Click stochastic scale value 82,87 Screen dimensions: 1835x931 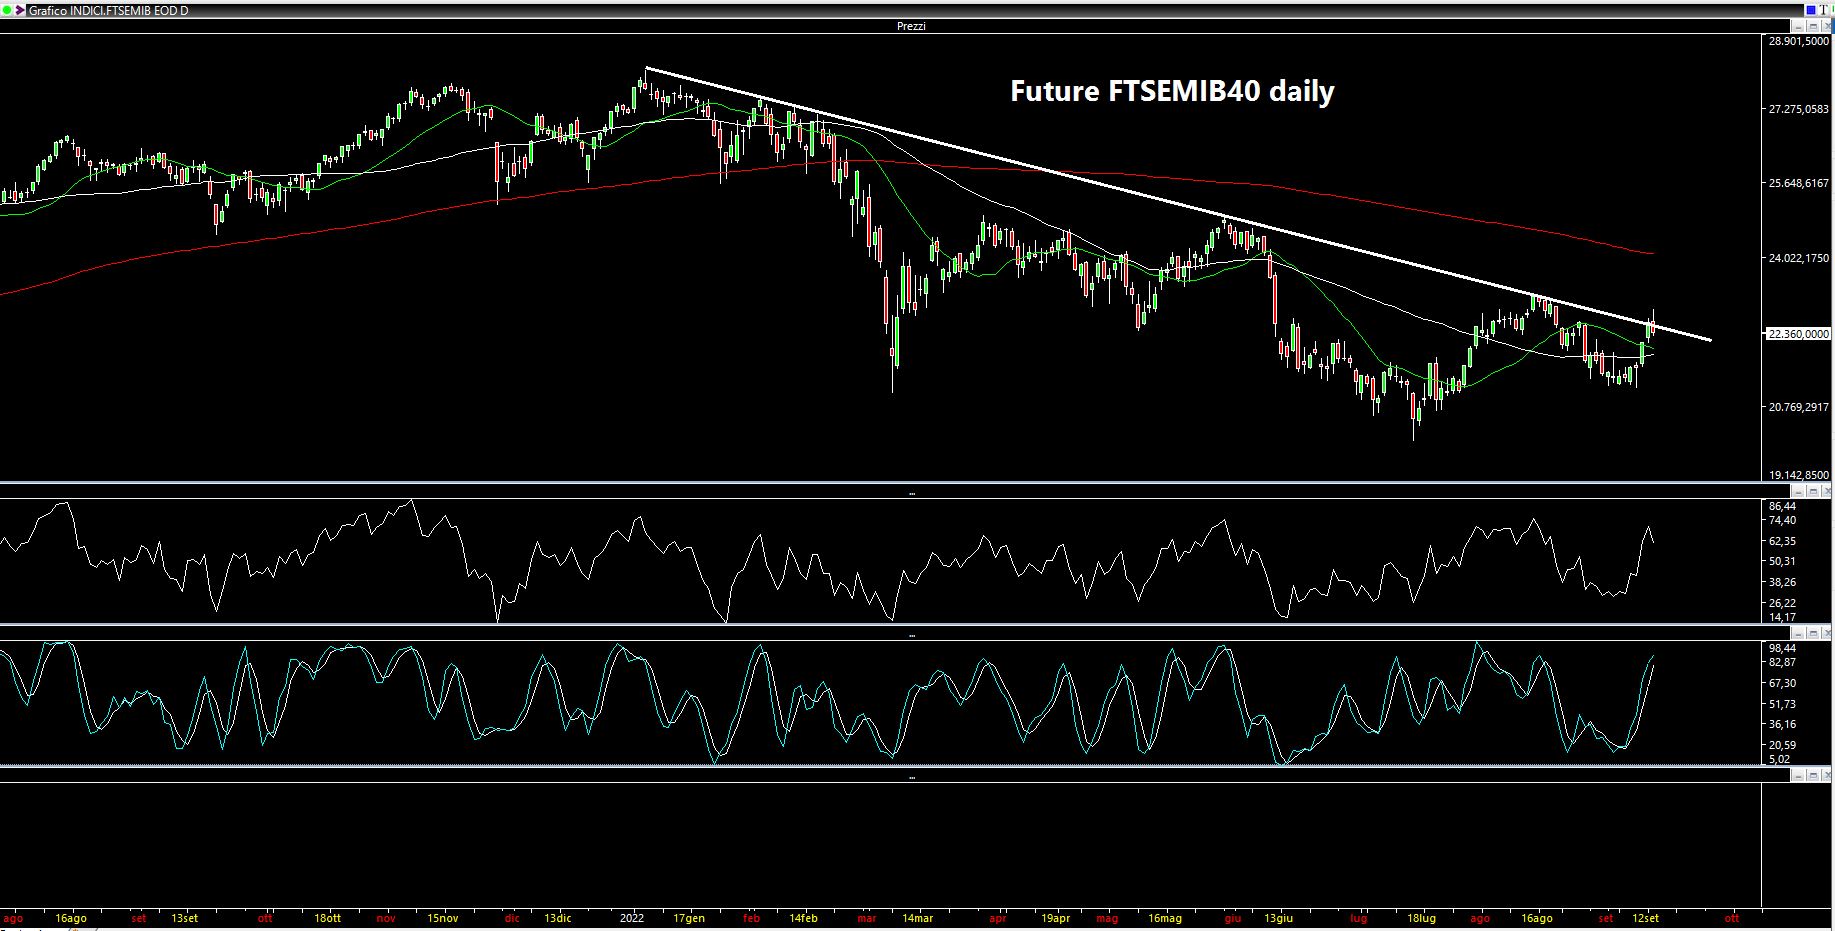click(x=1782, y=662)
